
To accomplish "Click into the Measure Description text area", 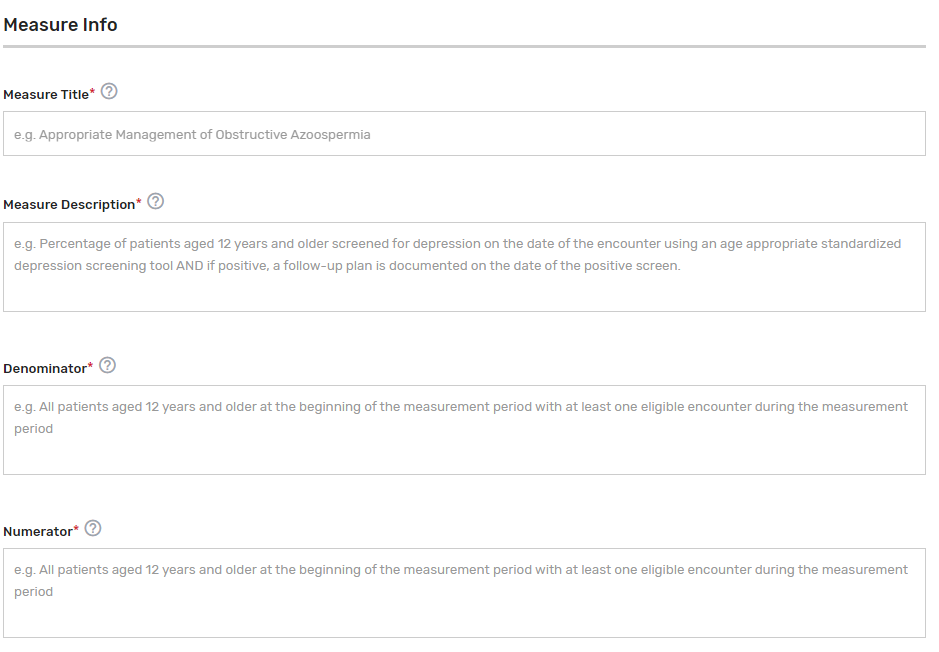I will tap(464, 288).
